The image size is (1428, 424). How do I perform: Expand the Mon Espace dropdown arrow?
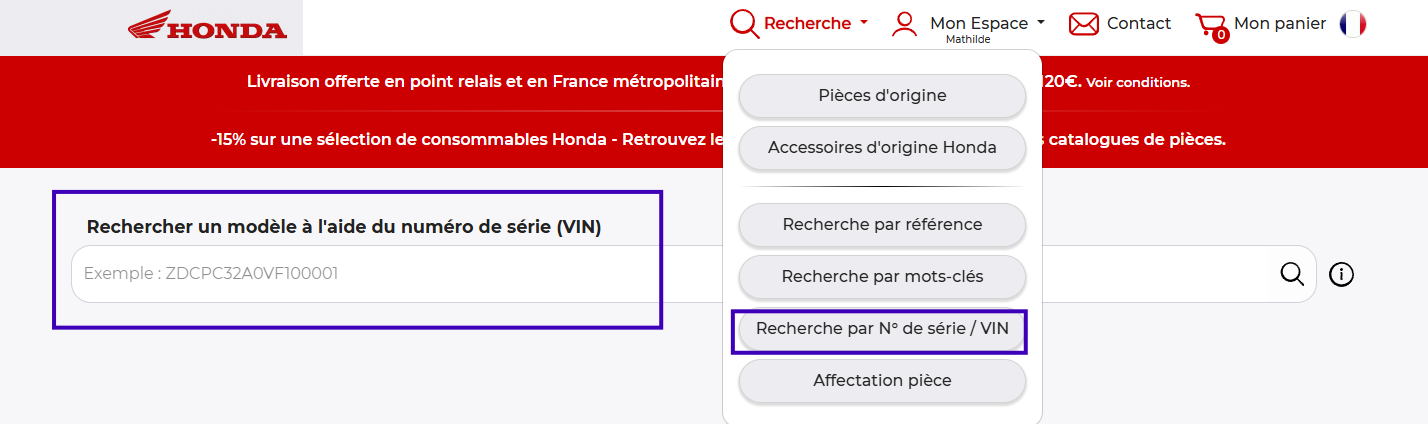point(1041,23)
